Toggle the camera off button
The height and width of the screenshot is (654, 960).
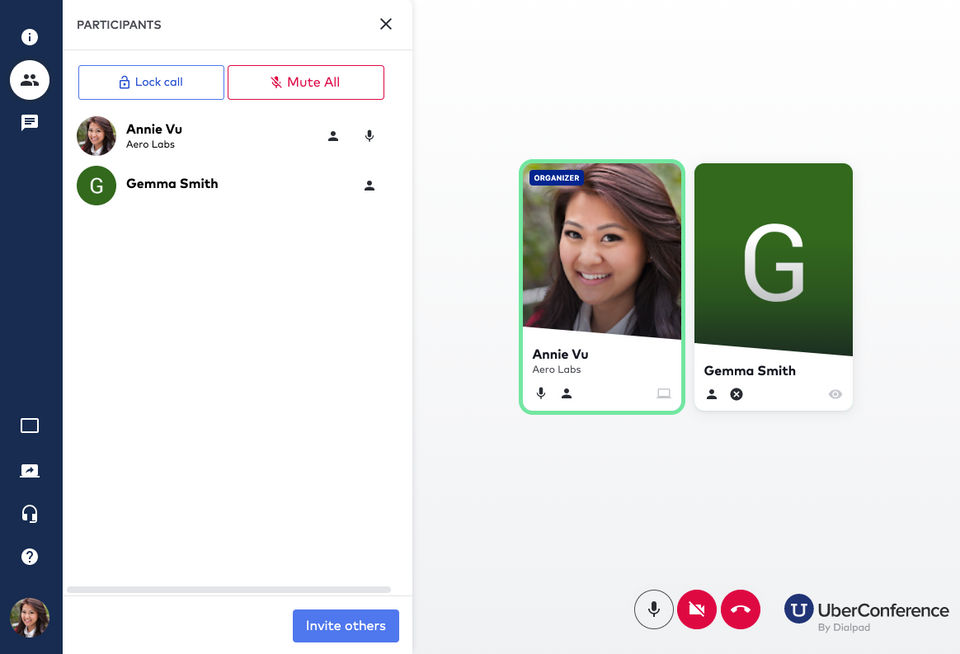pyautogui.click(x=697, y=609)
